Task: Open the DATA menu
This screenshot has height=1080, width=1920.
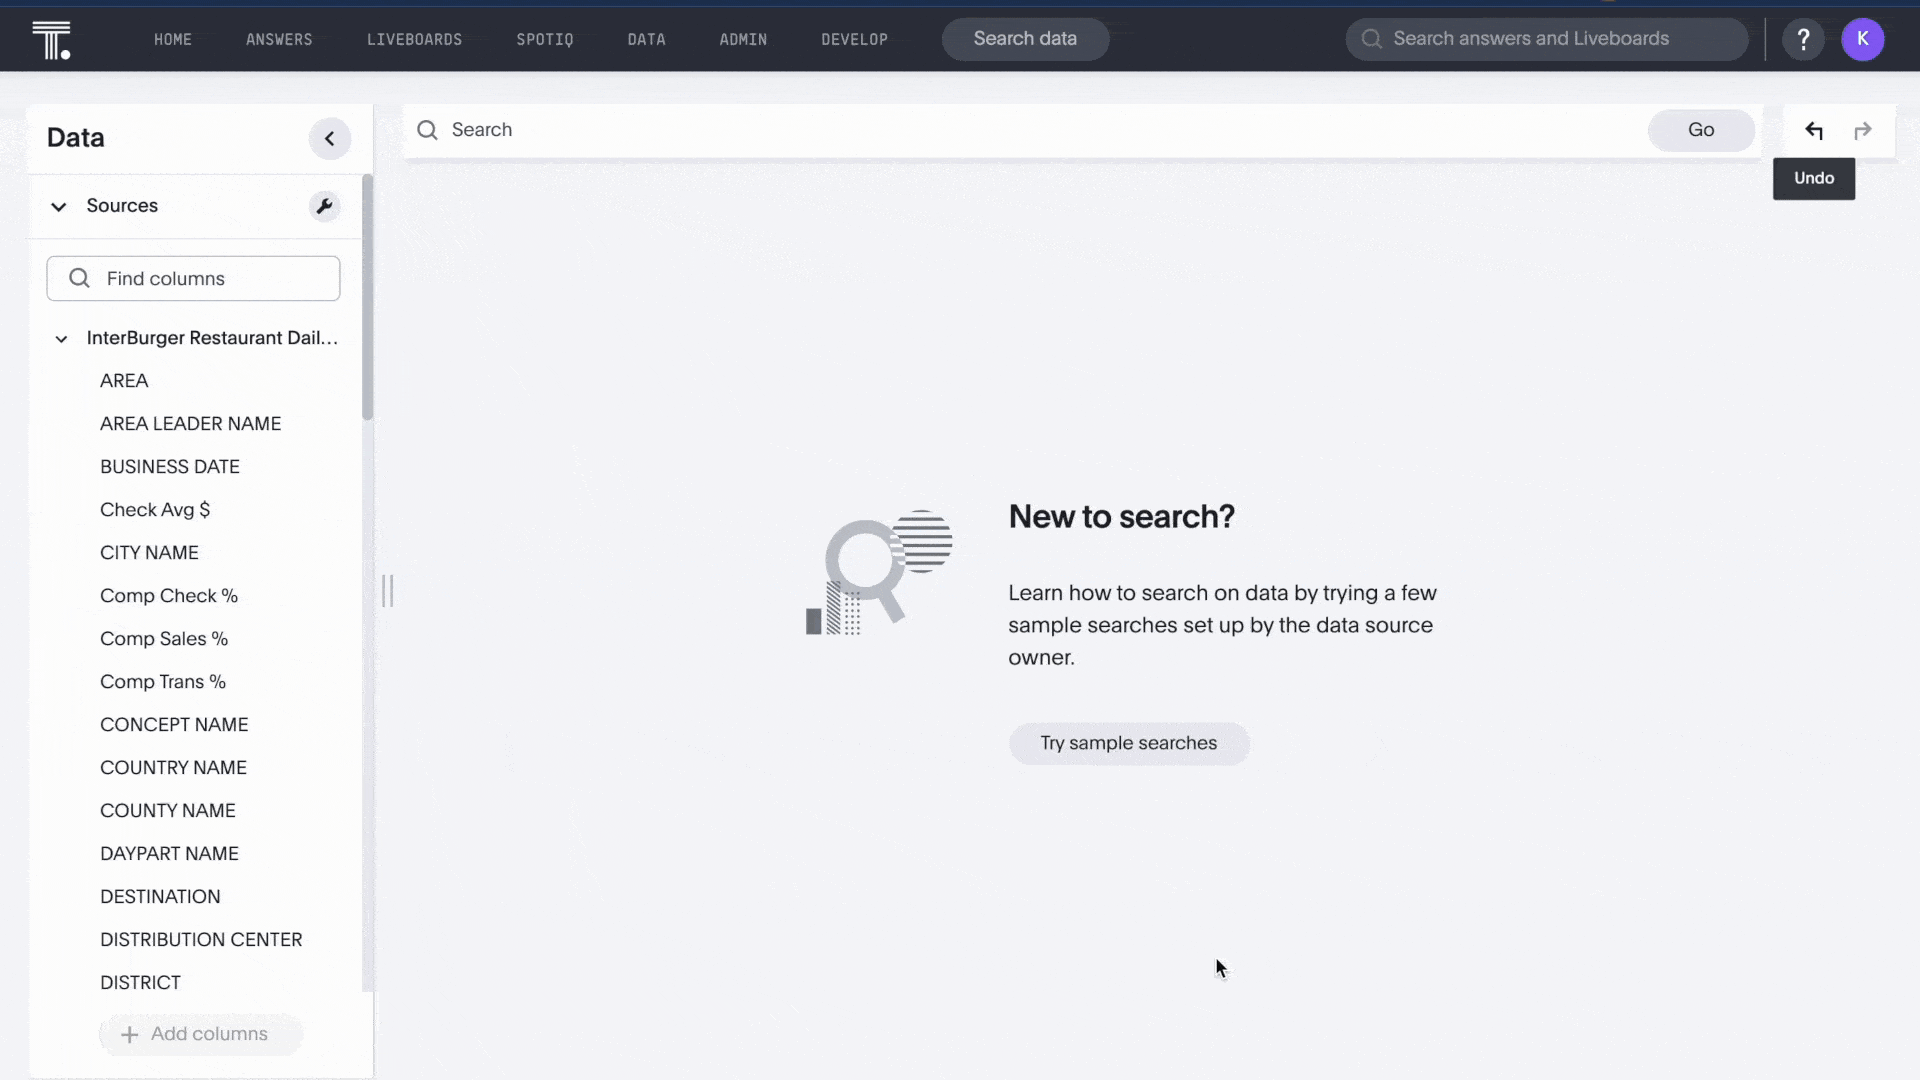Action: (x=646, y=39)
